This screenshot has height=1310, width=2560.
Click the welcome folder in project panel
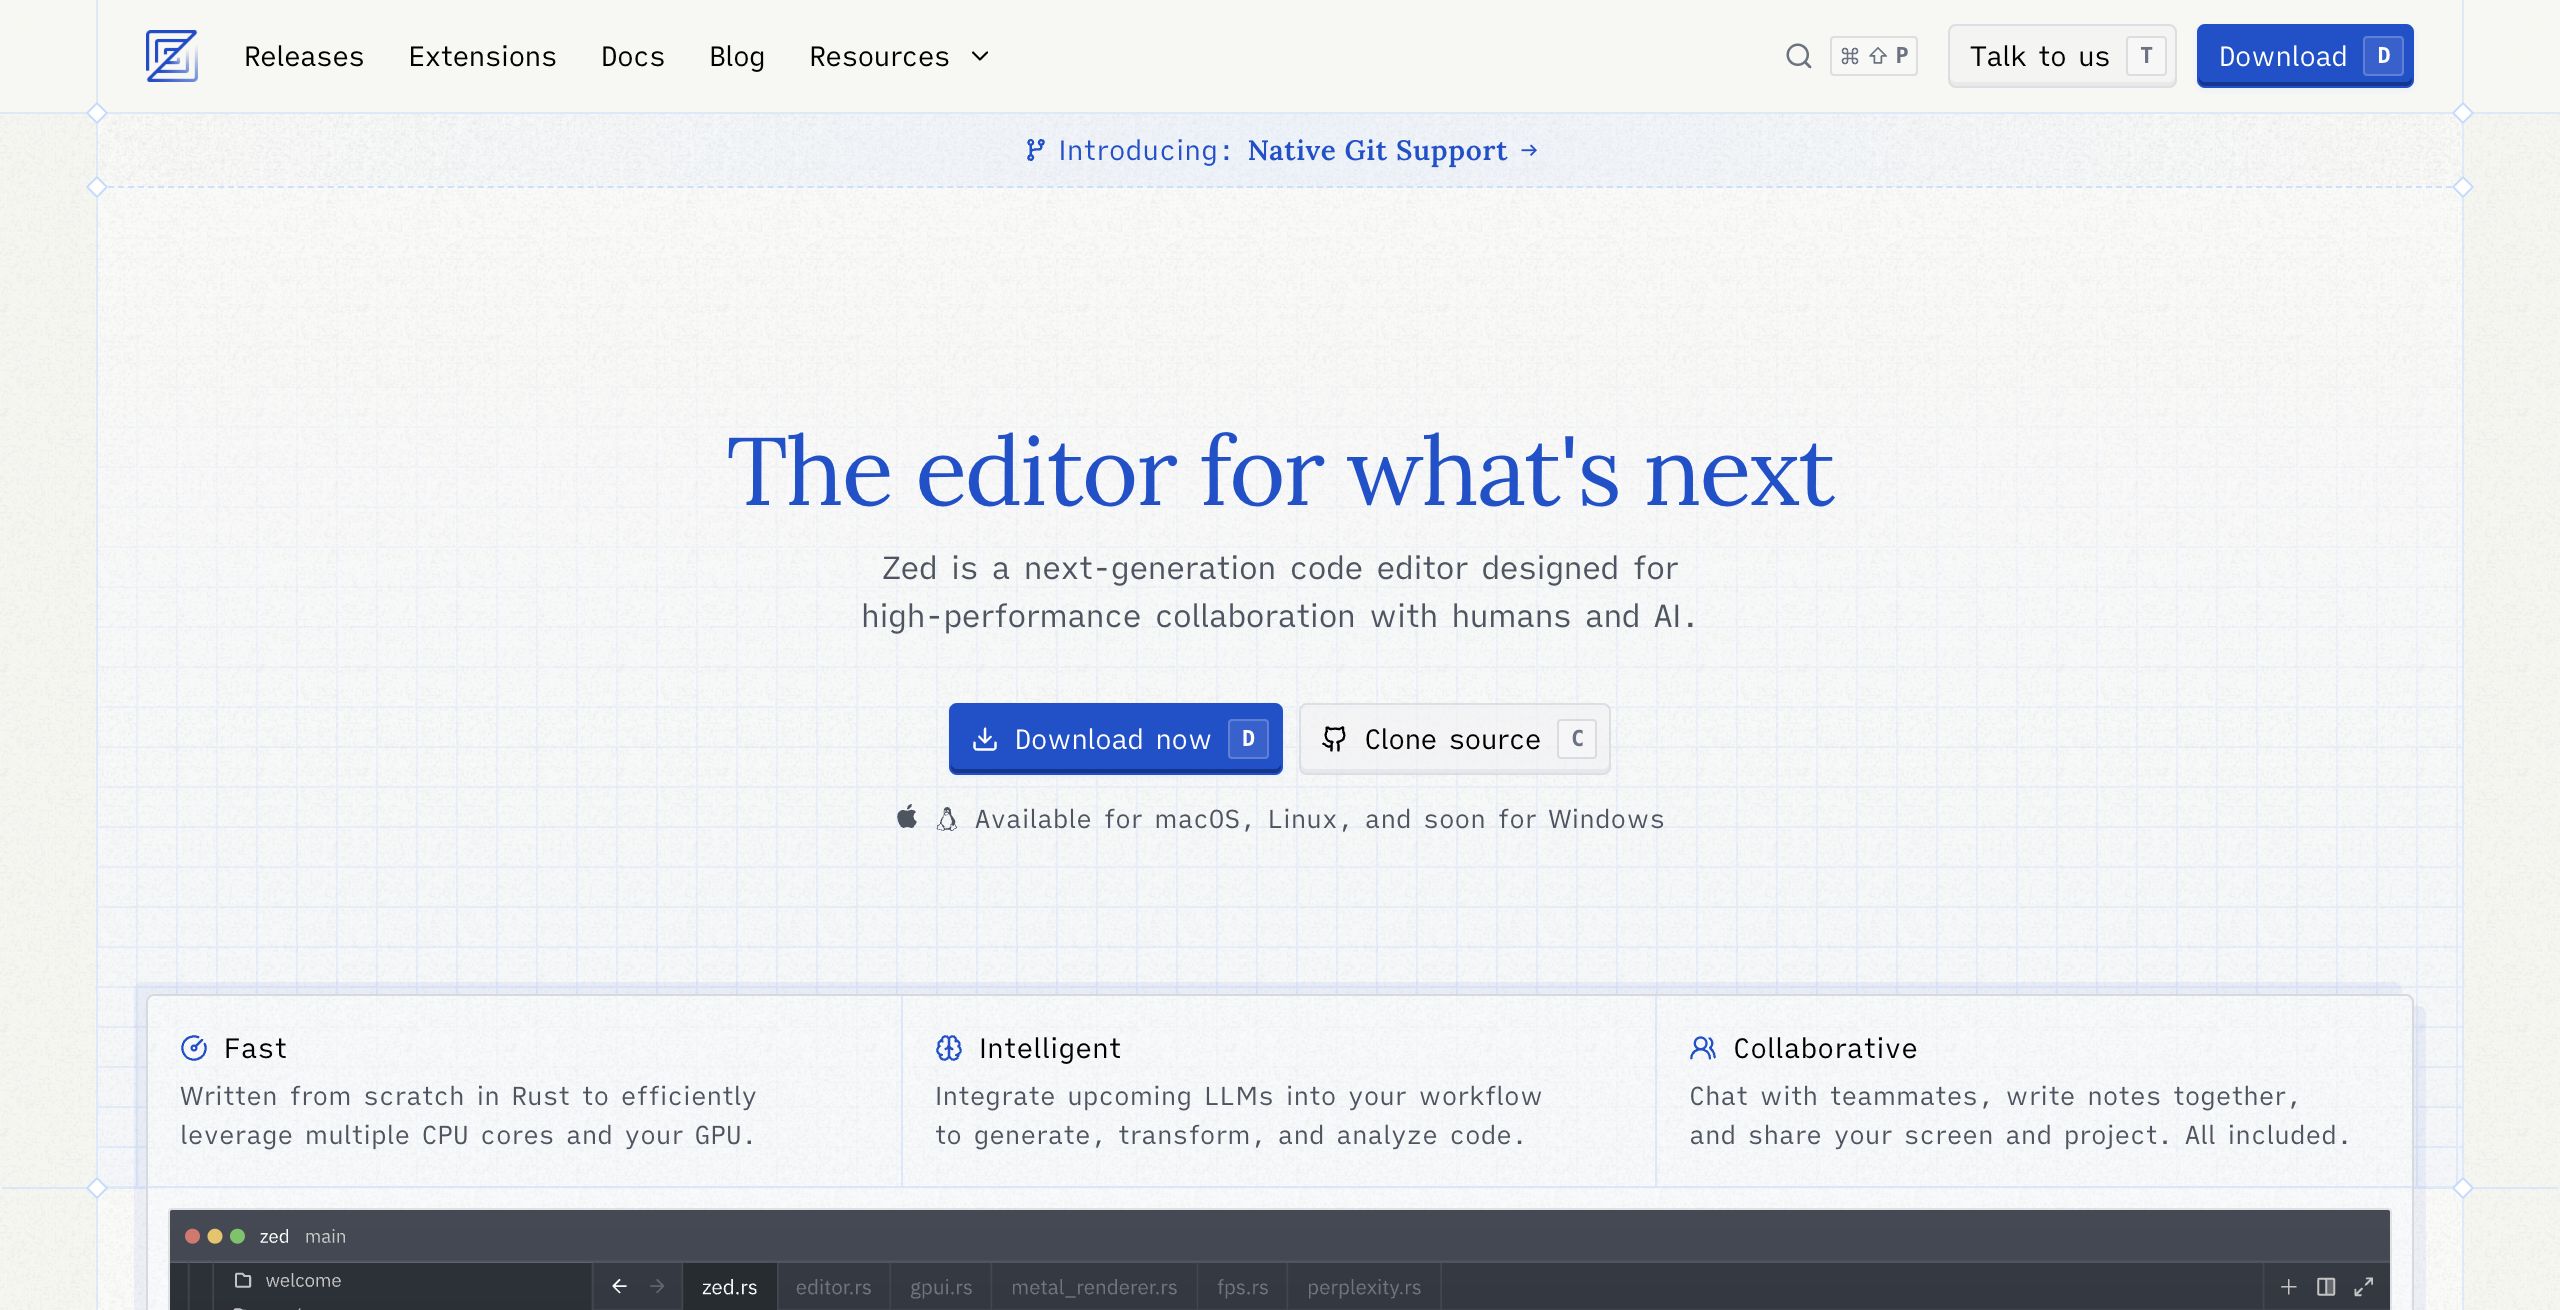tap(302, 1280)
